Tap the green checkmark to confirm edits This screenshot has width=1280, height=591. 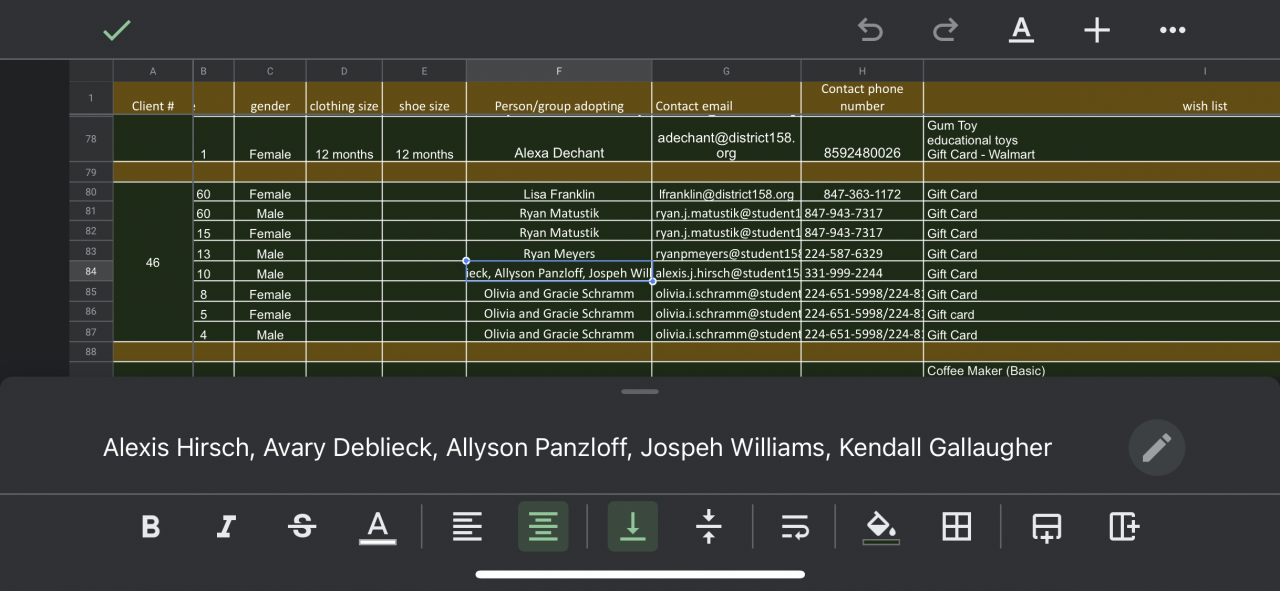click(x=117, y=30)
